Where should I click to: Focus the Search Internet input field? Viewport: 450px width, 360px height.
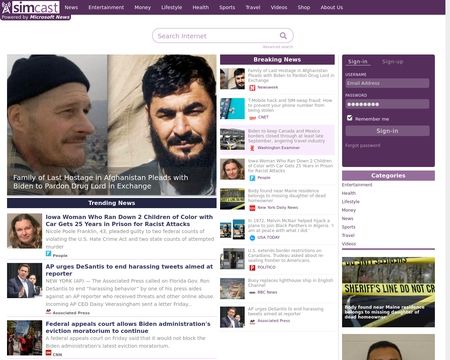tap(217, 36)
